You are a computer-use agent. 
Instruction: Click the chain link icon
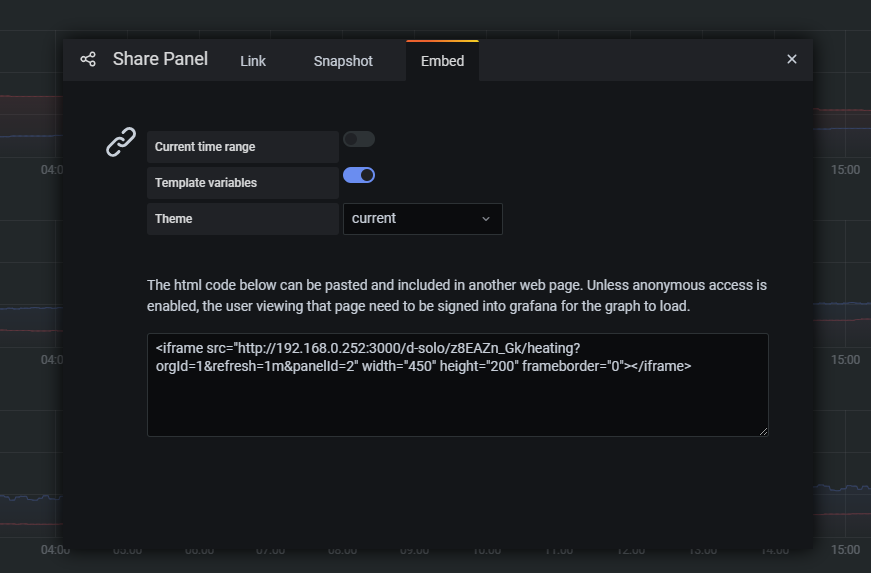[121, 142]
